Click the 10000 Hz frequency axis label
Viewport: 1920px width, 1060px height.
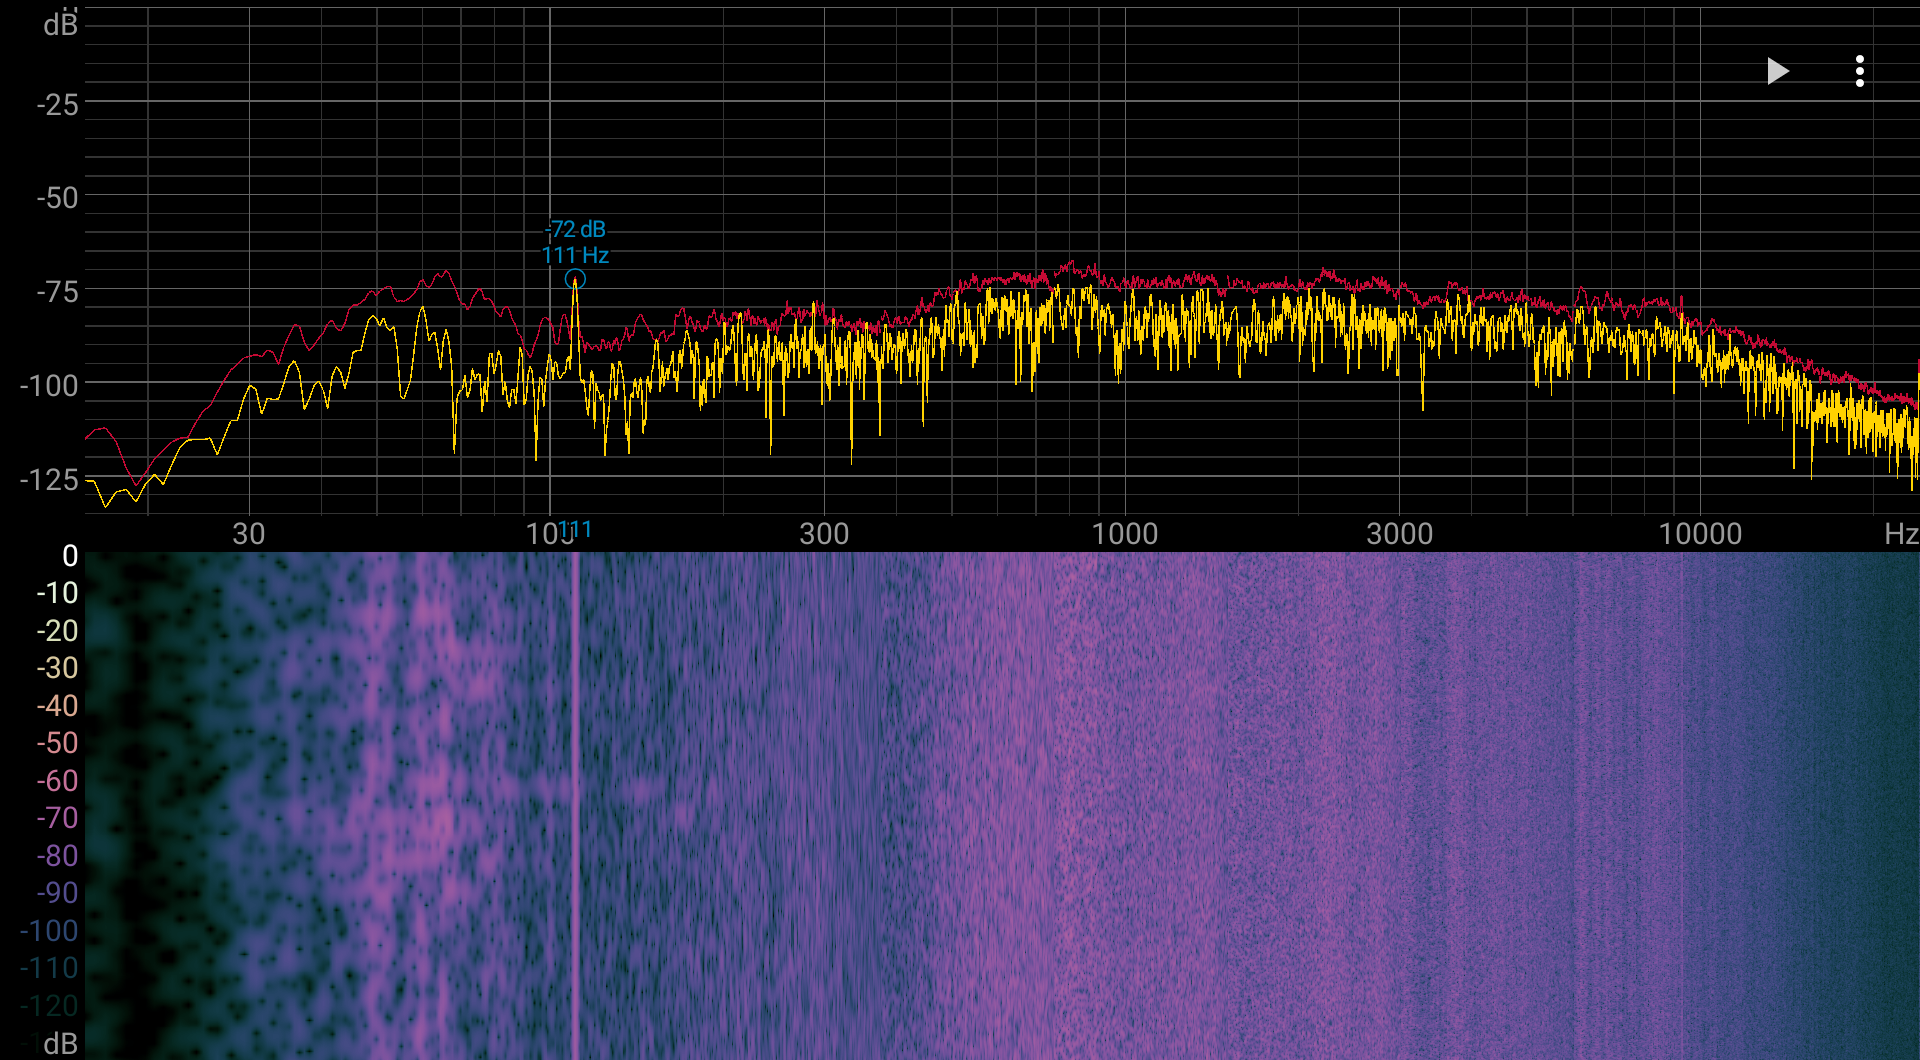pyautogui.click(x=1700, y=534)
